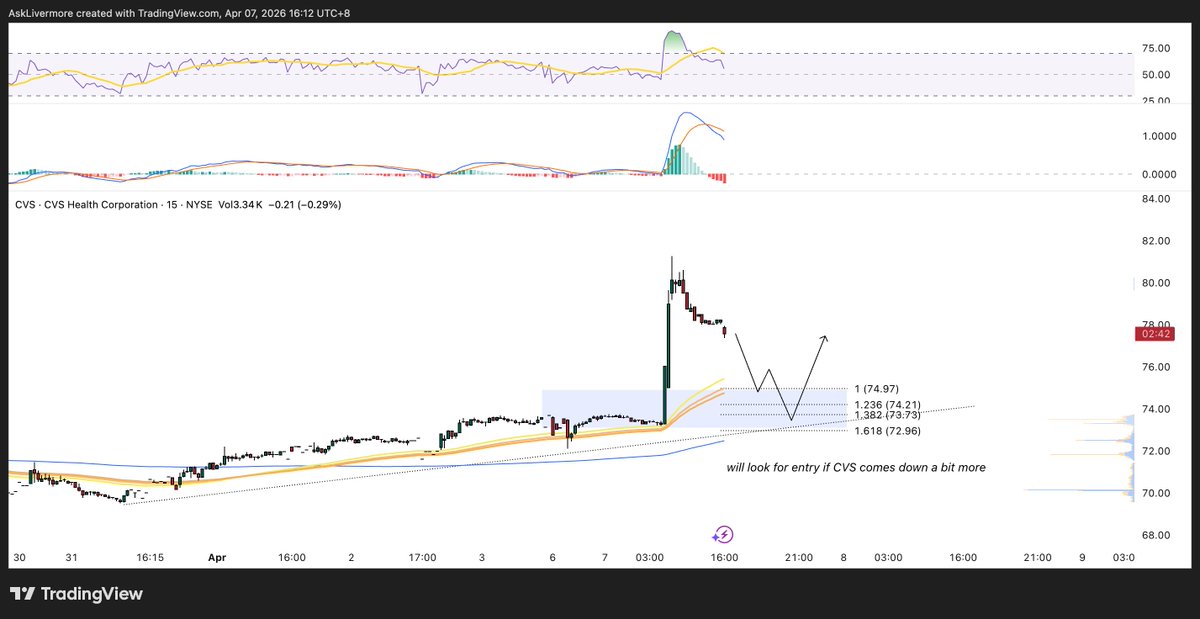The width and height of the screenshot is (1200, 619).
Task: Click the 68.00 price axis label
Action: [x=1156, y=535]
